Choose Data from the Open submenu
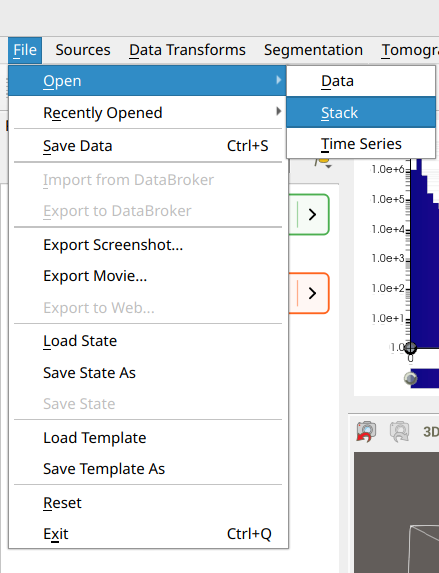Screen dimensions: 439x573 (x=361, y=81)
